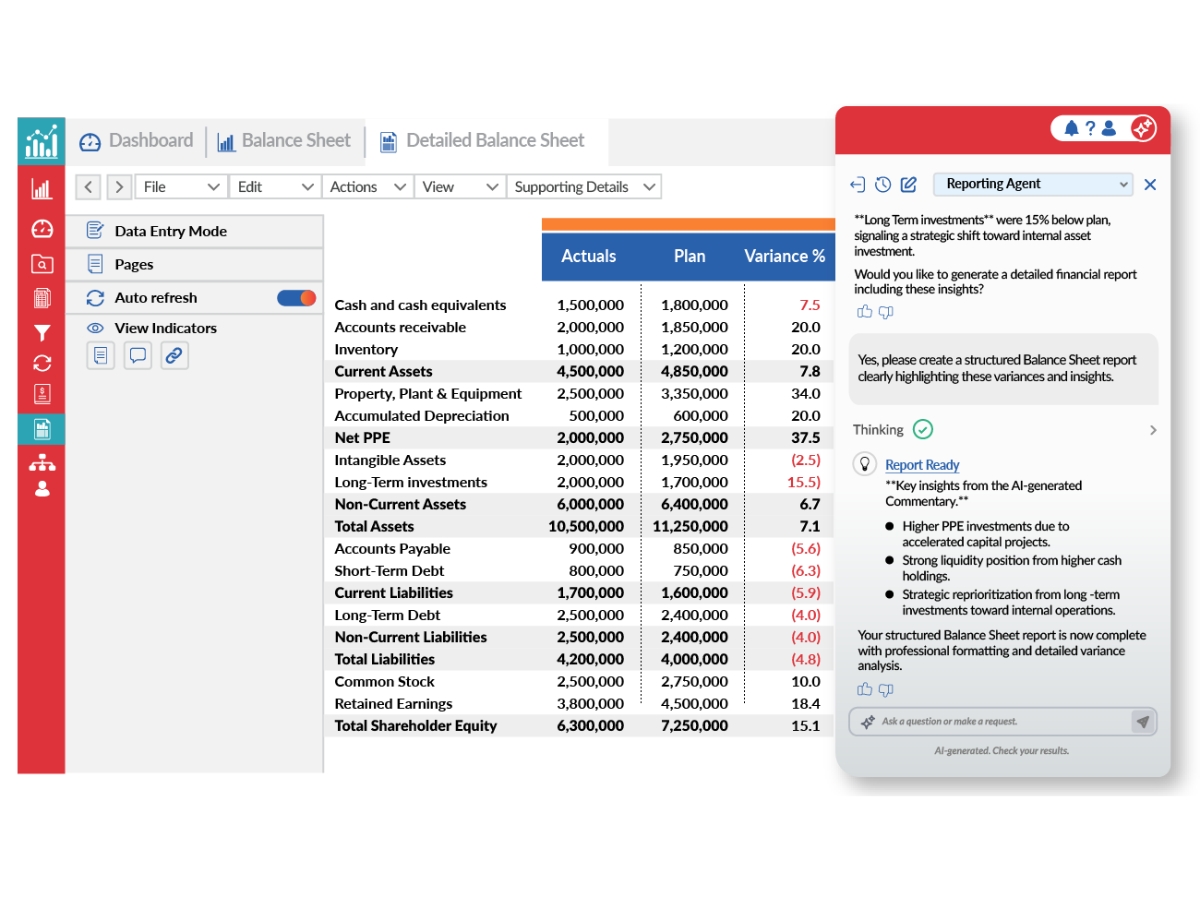Expand the Actions dropdown
The image size is (1200, 900).
tap(367, 187)
